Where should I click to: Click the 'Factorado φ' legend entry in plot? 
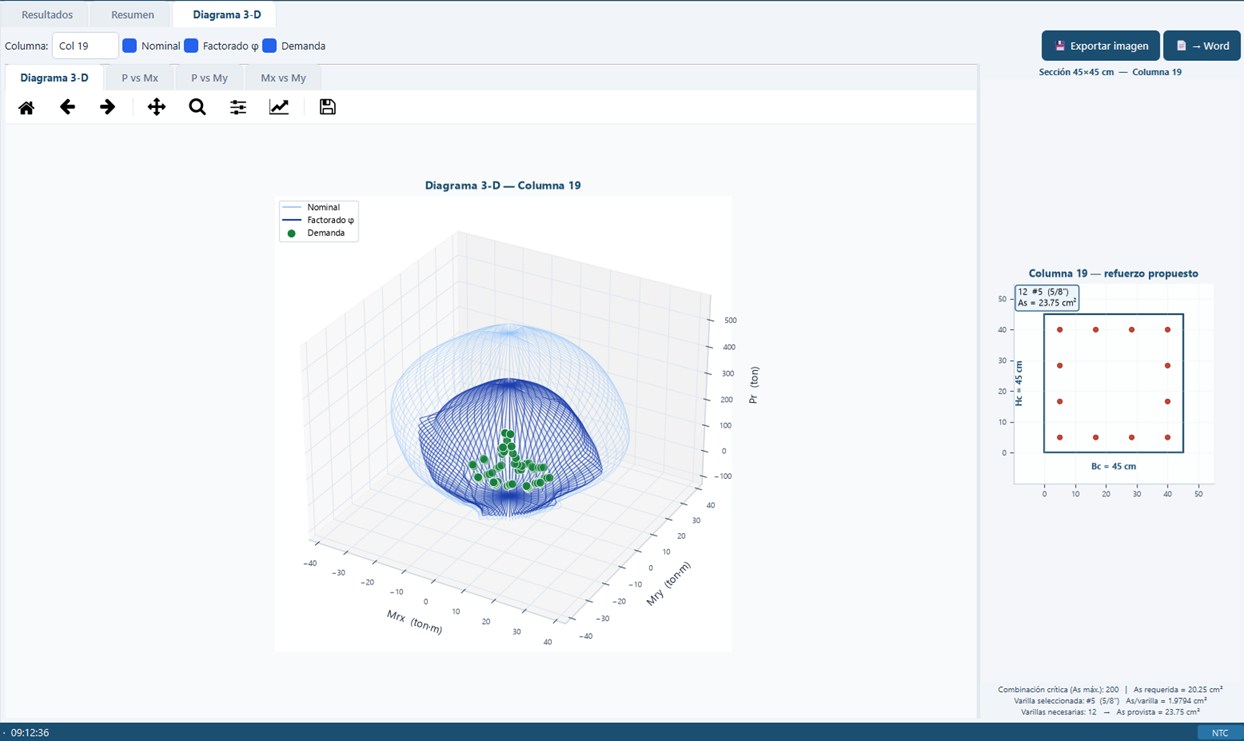tap(318, 220)
